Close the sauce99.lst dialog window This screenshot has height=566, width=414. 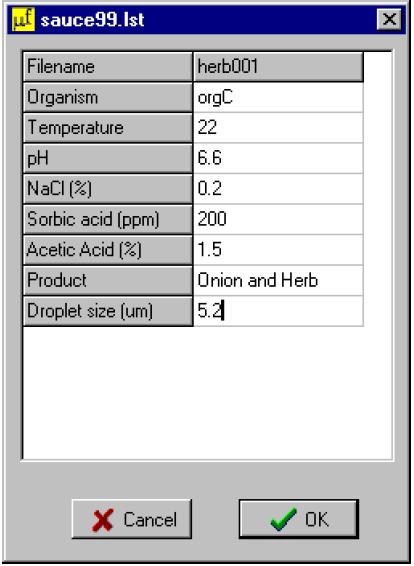click(x=389, y=19)
